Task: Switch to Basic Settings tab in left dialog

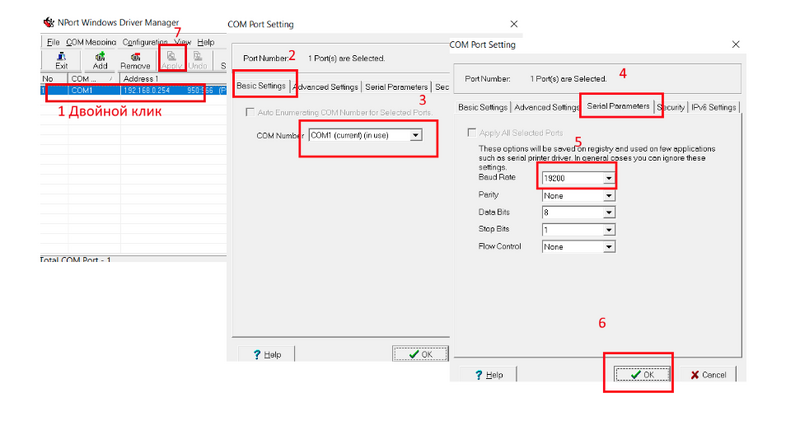Action: [261, 86]
